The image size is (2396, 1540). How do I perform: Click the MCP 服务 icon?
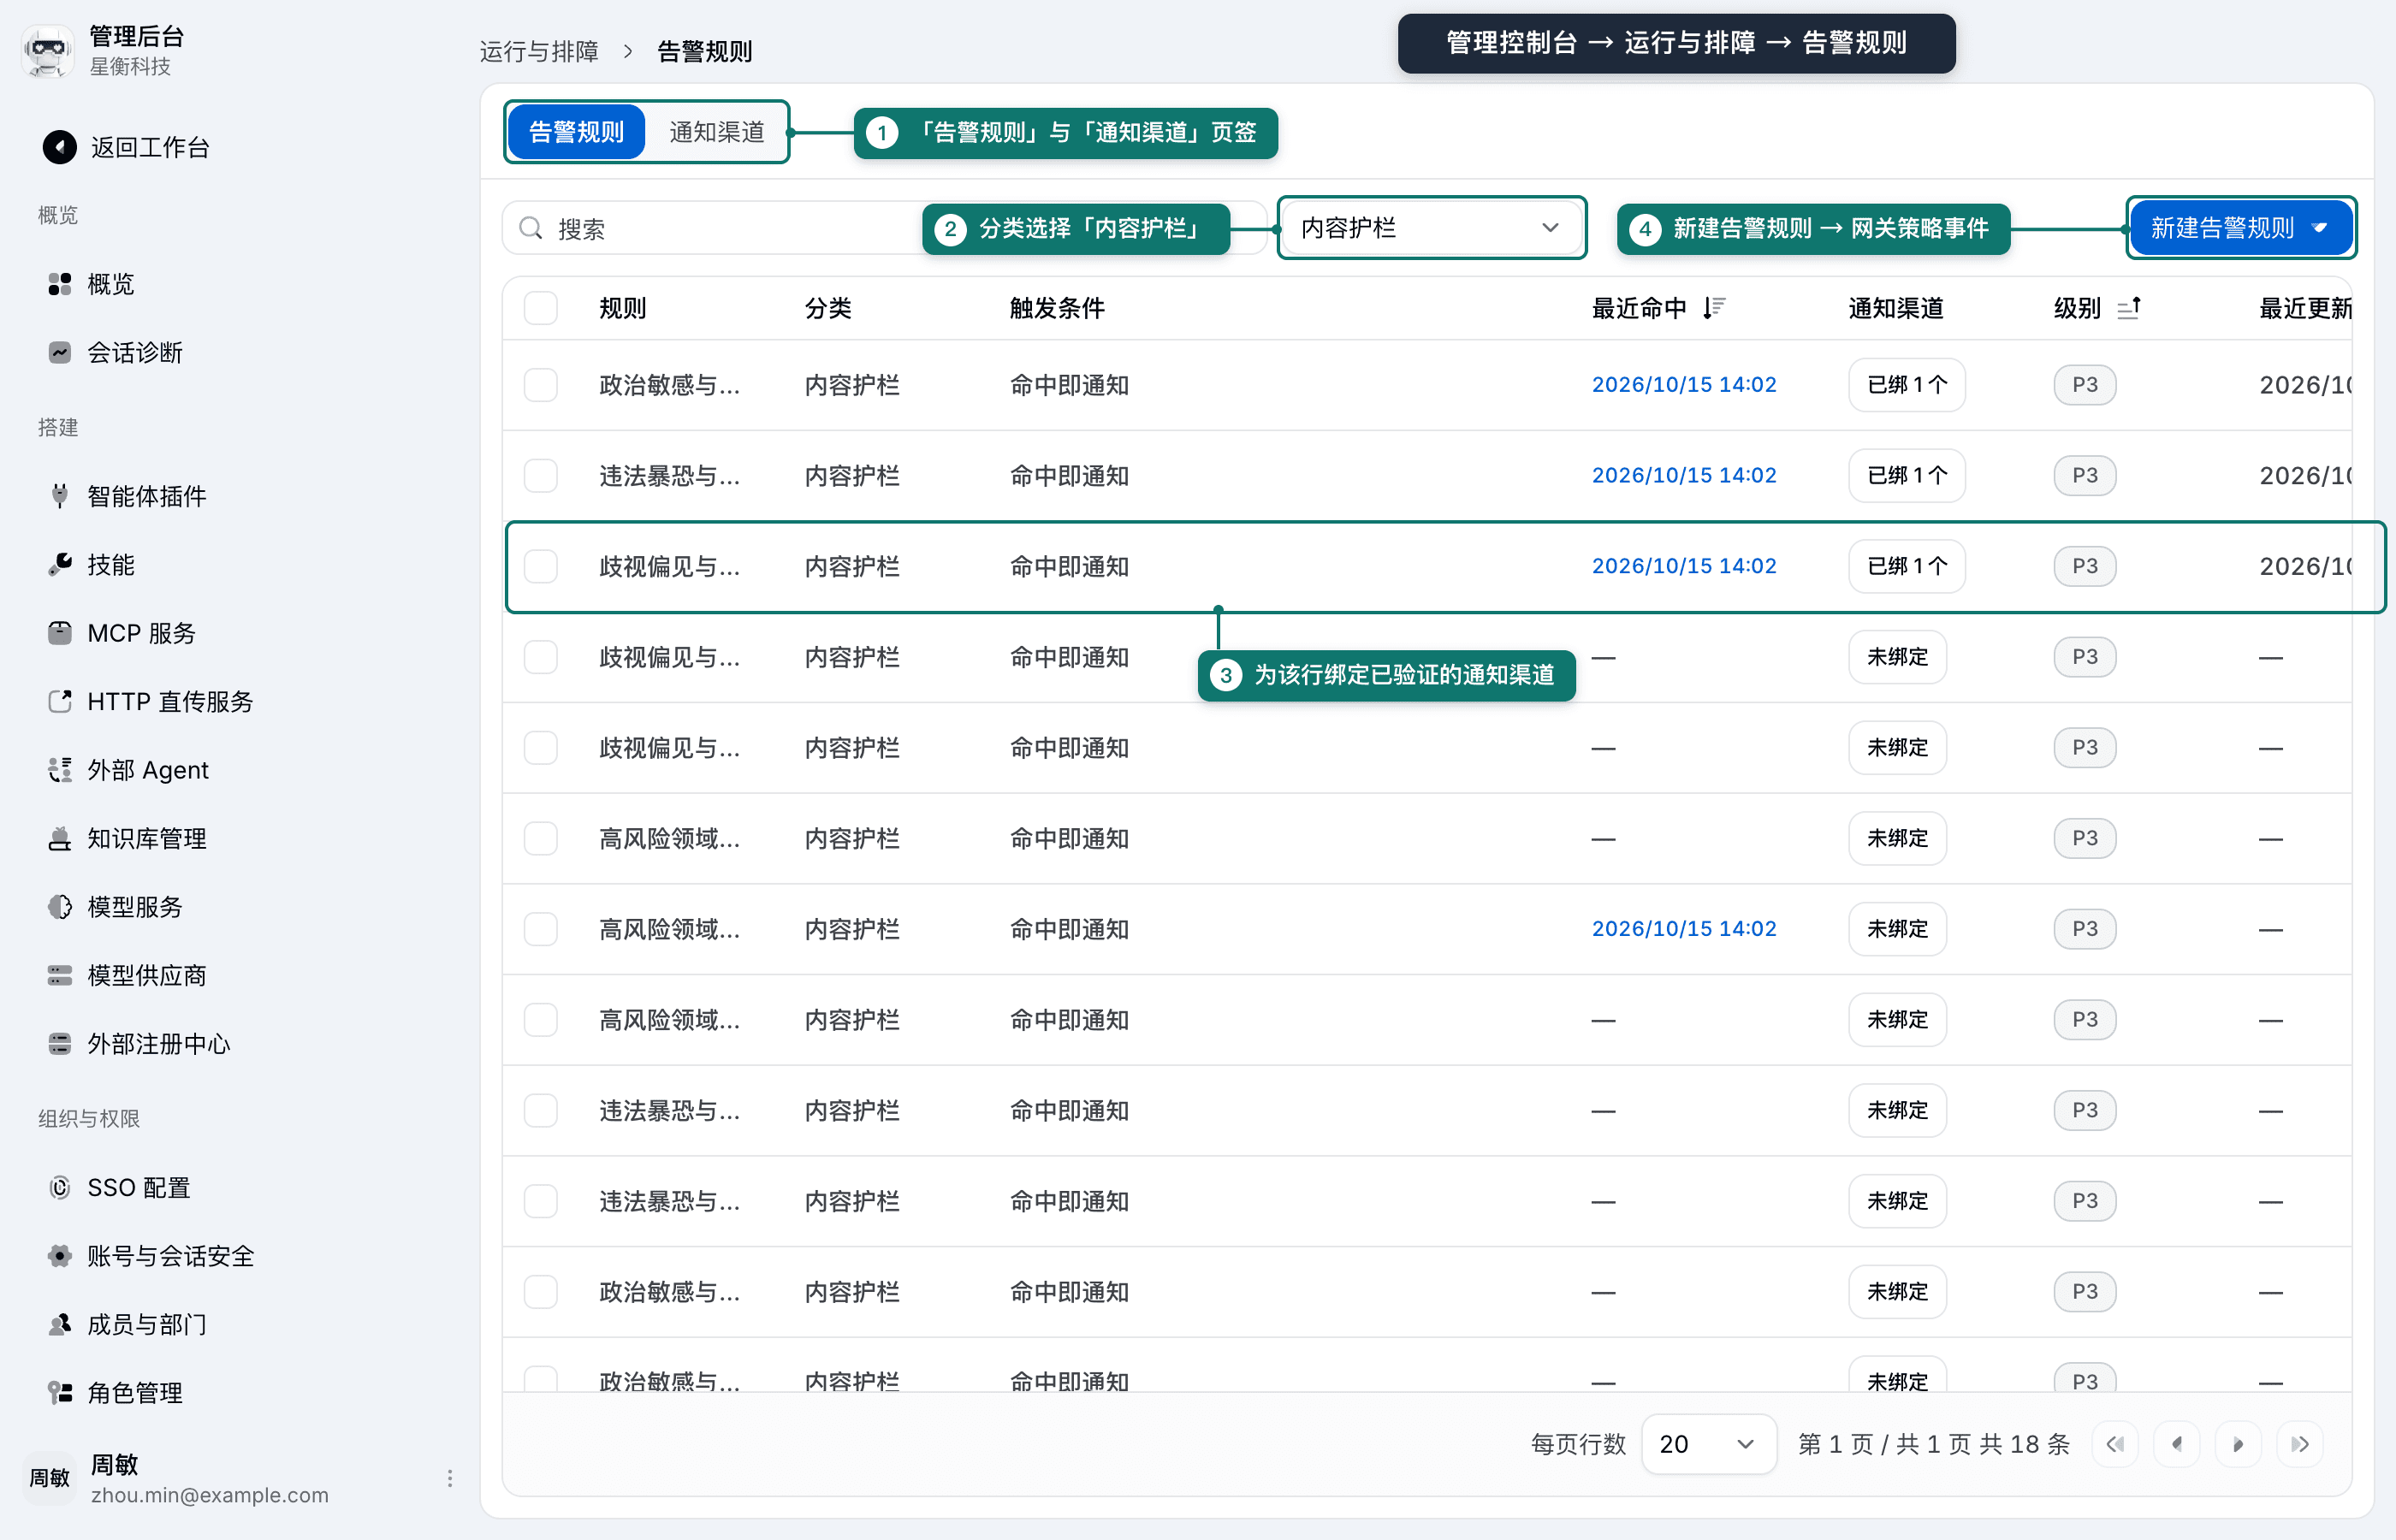[60, 633]
